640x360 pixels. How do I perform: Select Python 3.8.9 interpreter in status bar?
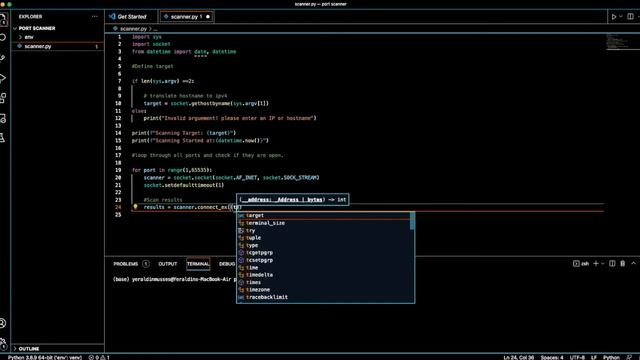tap(45, 357)
